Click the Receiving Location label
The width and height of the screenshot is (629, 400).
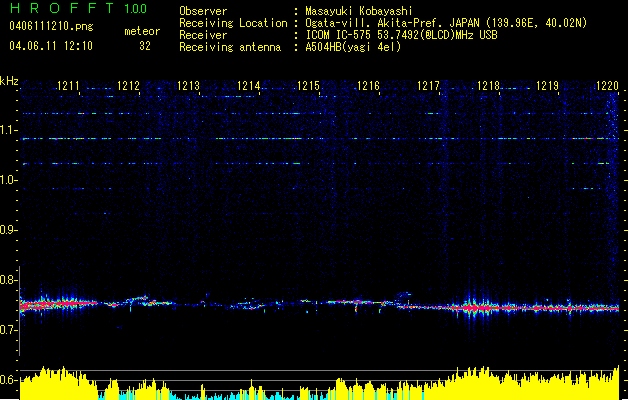tap(233, 23)
